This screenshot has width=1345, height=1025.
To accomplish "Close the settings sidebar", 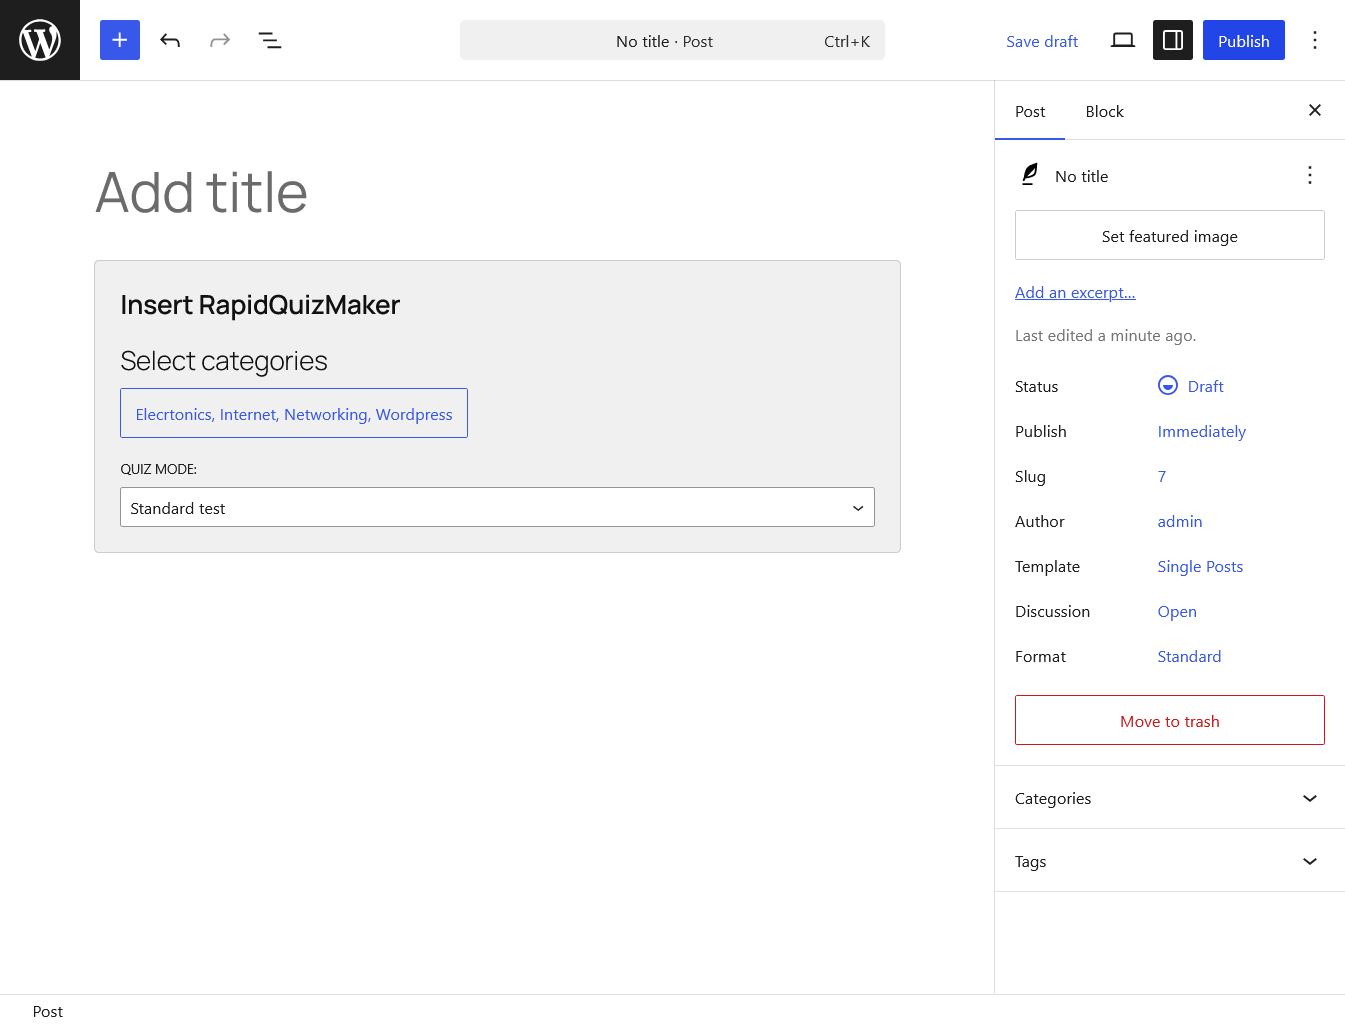I will [1315, 110].
